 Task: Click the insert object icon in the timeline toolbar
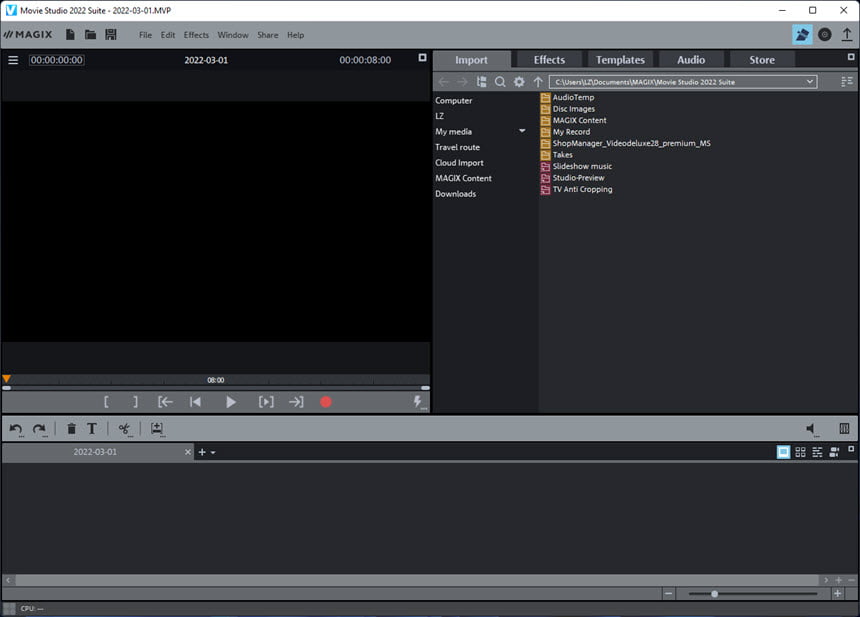point(157,429)
